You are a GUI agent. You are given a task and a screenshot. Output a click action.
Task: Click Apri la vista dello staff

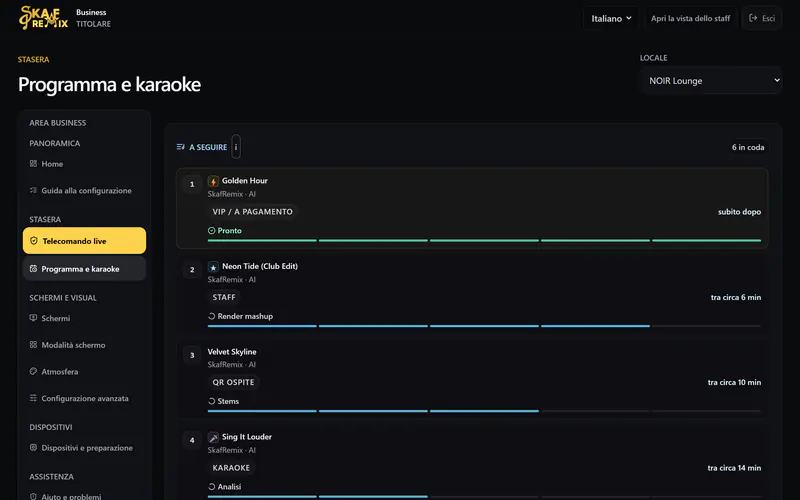pos(690,18)
